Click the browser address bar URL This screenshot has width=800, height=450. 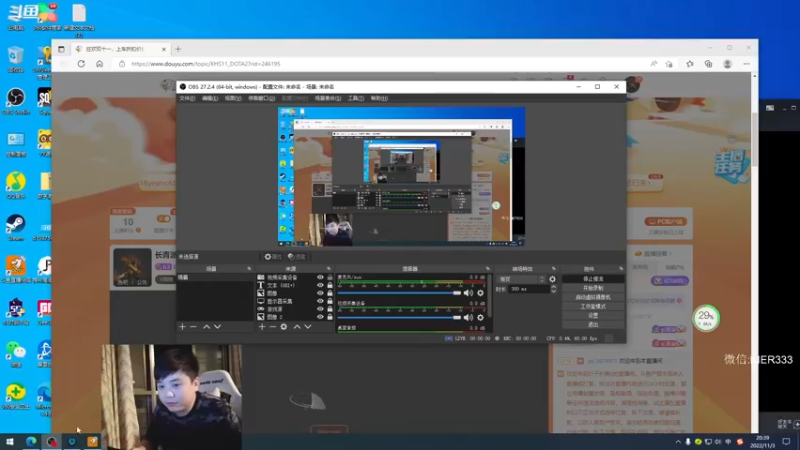click(x=206, y=64)
